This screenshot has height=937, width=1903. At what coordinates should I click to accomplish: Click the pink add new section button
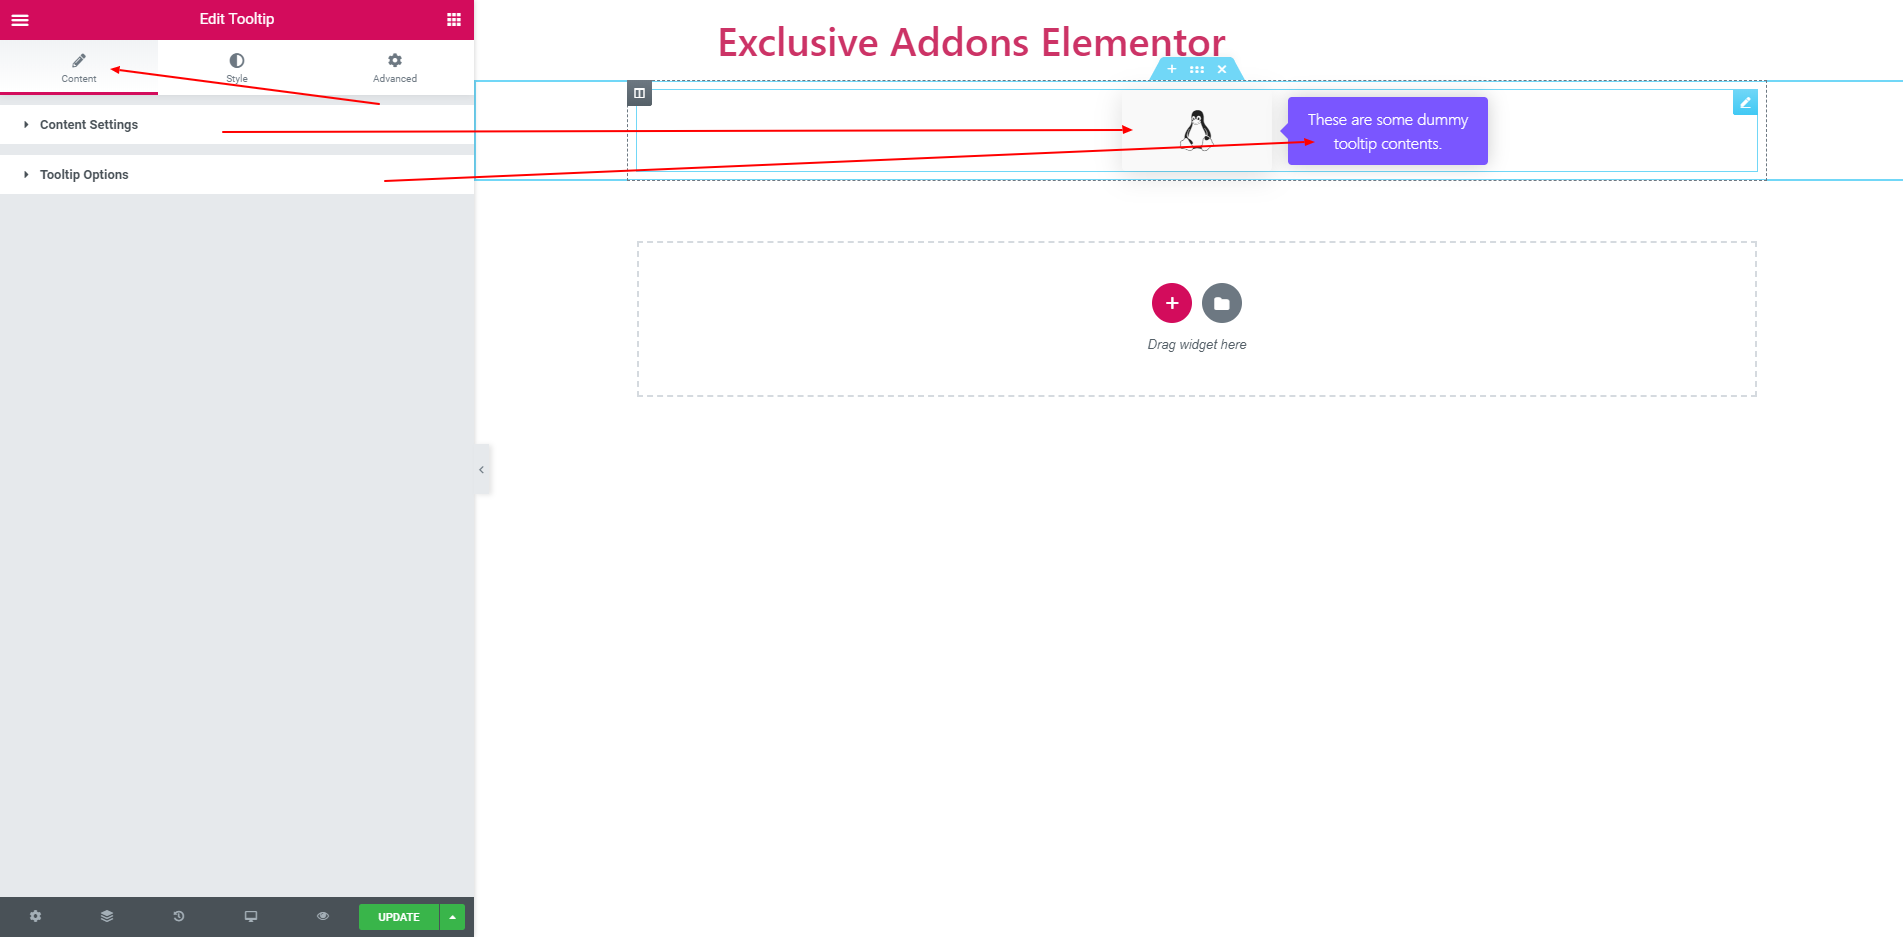[x=1172, y=303]
